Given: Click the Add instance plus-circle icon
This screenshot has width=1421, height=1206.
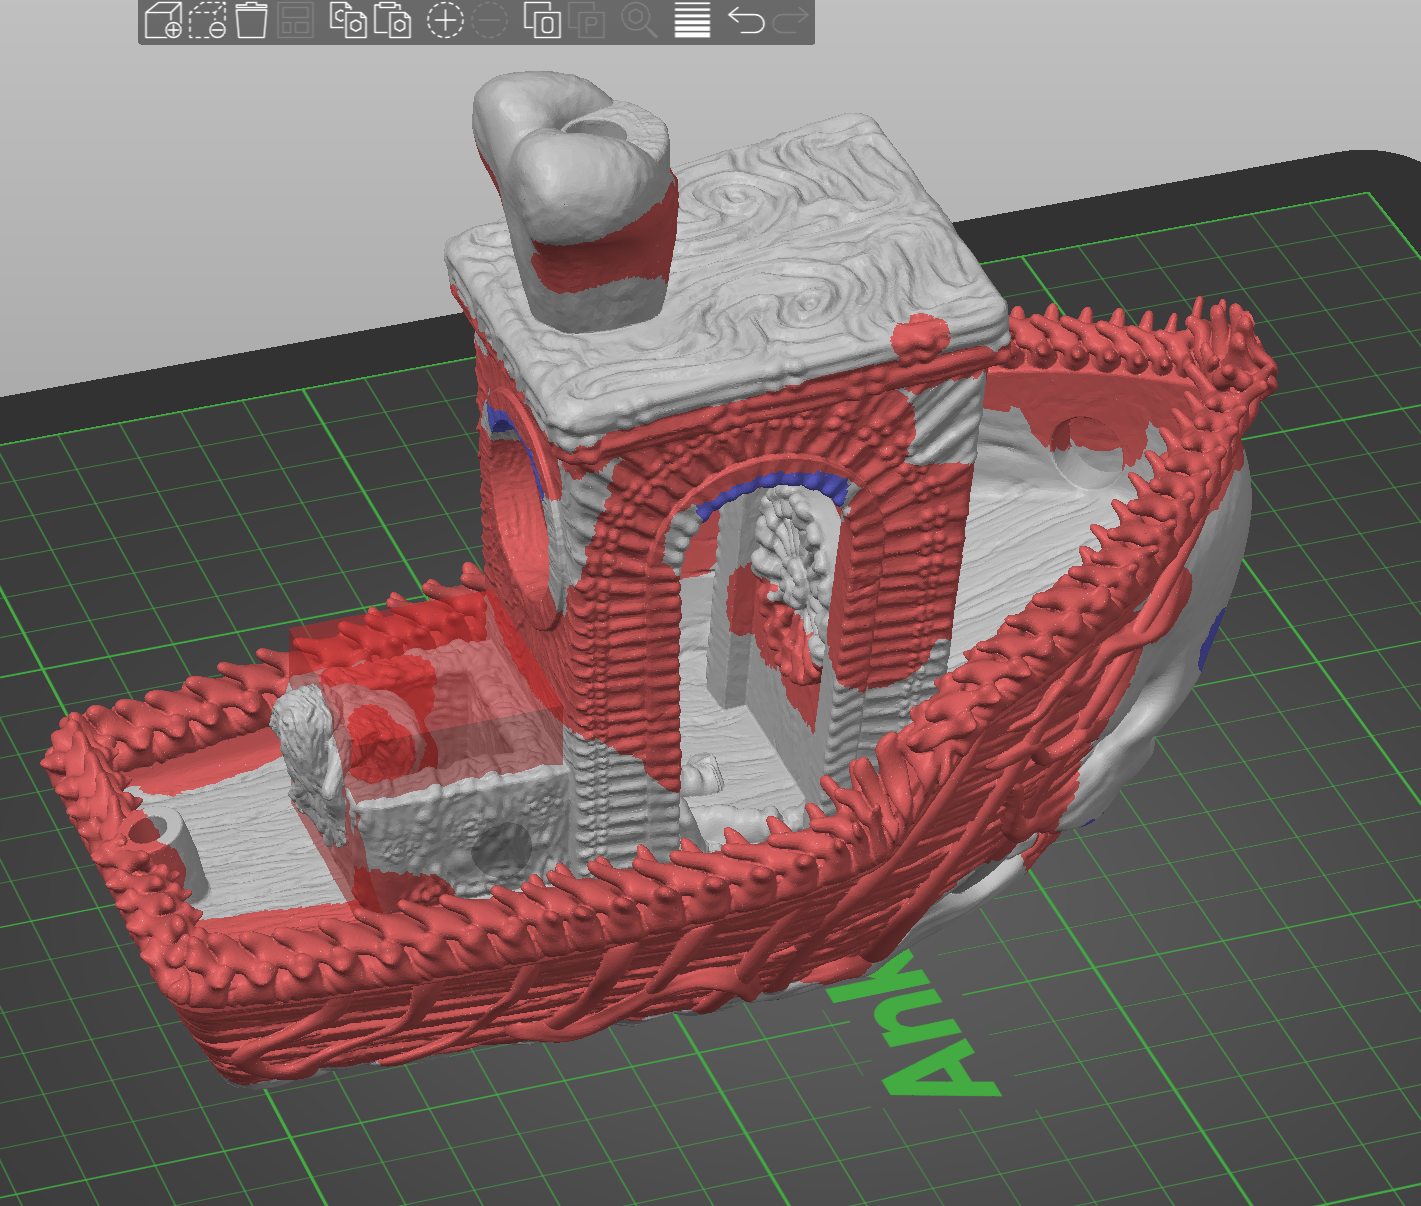Looking at the screenshot, I should coord(445,21).
